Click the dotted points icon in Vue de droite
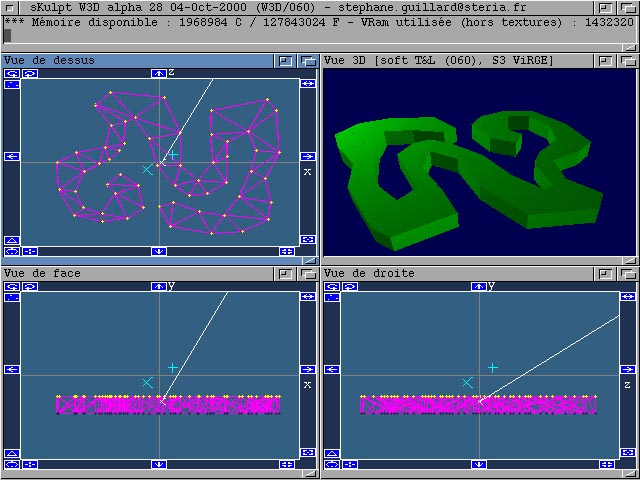 [x=332, y=297]
